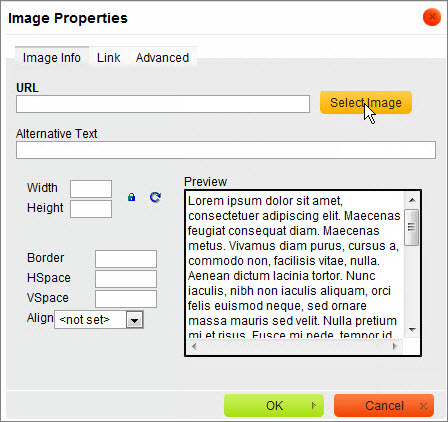This screenshot has height=422, width=448.
Task: Select the Image Info tab
Action: 52,58
